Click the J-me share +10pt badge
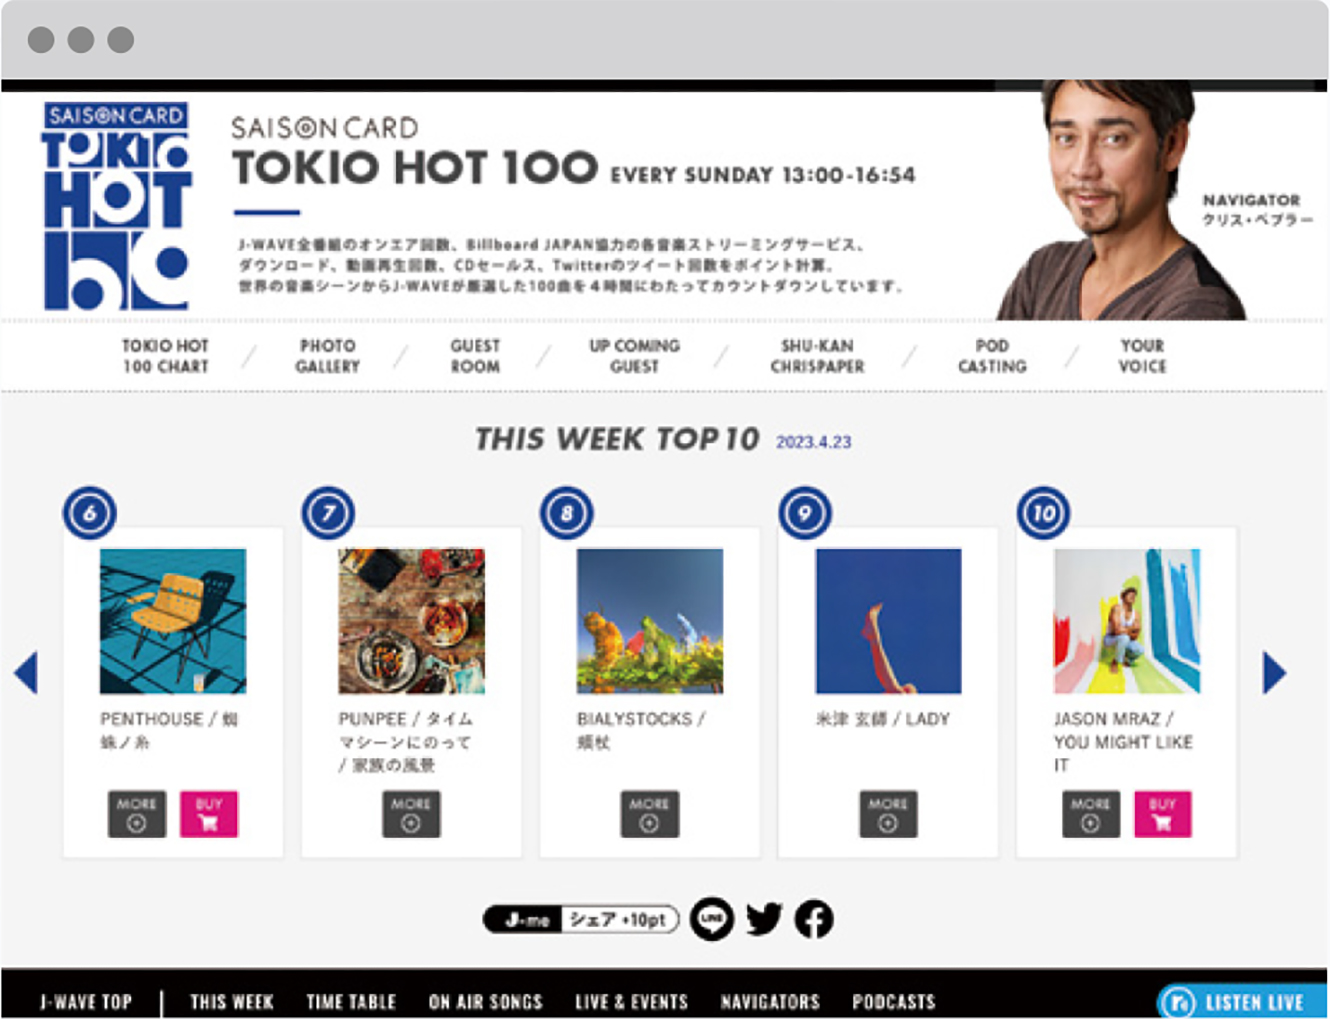 tap(581, 919)
